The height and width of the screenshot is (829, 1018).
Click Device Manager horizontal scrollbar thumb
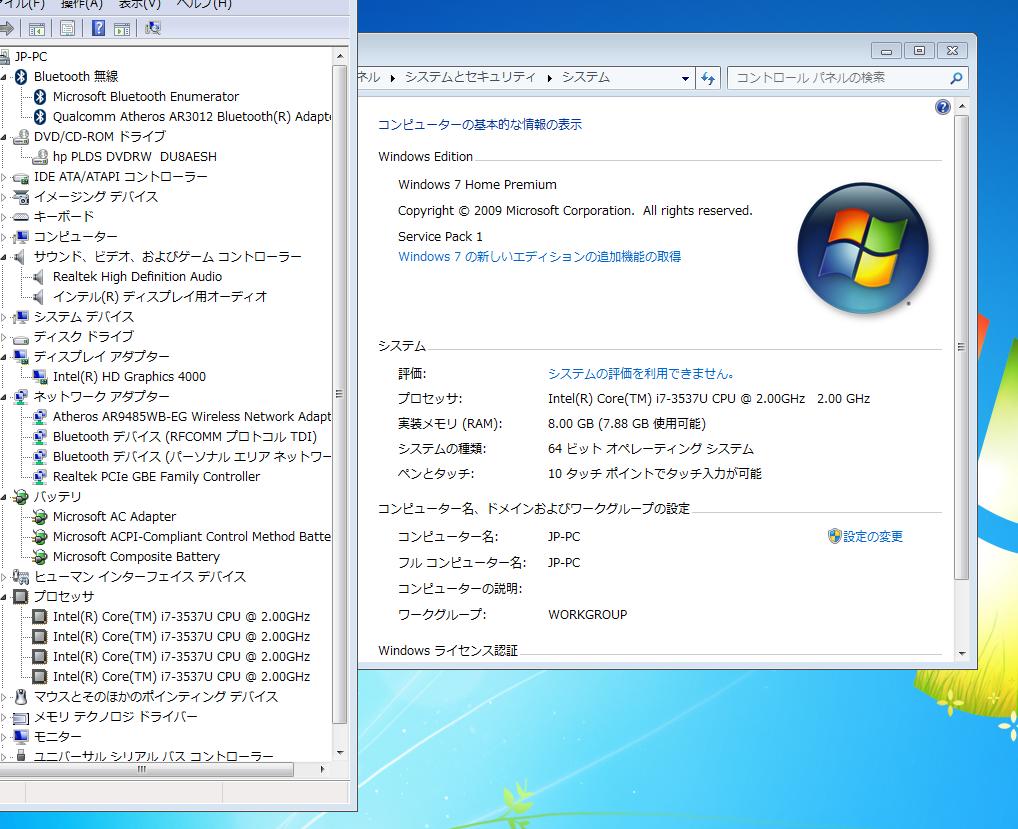point(142,769)
